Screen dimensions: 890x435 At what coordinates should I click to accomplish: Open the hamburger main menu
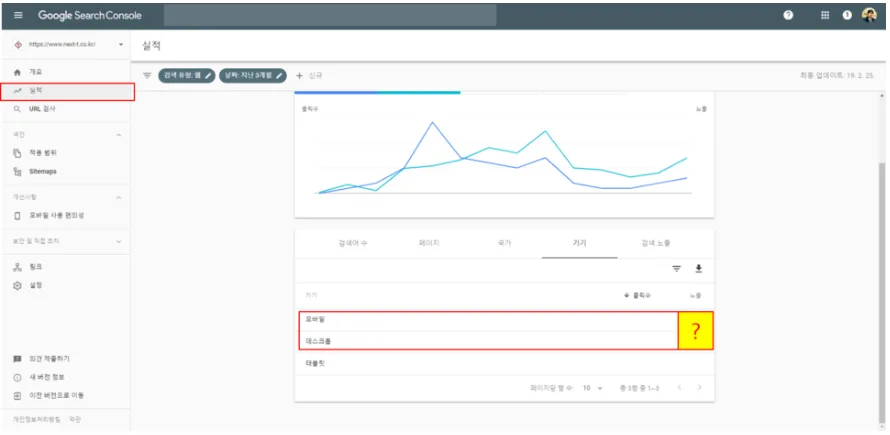coord(18,16)
